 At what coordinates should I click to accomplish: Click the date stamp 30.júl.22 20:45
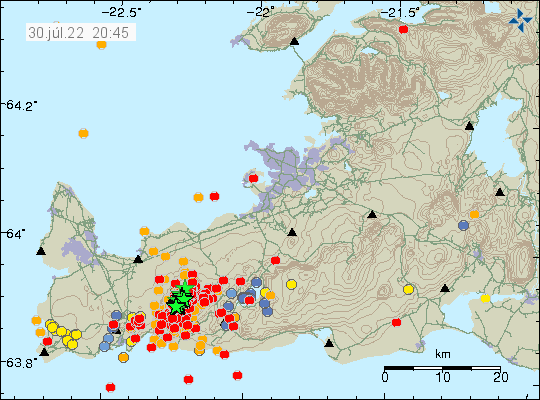79,33
